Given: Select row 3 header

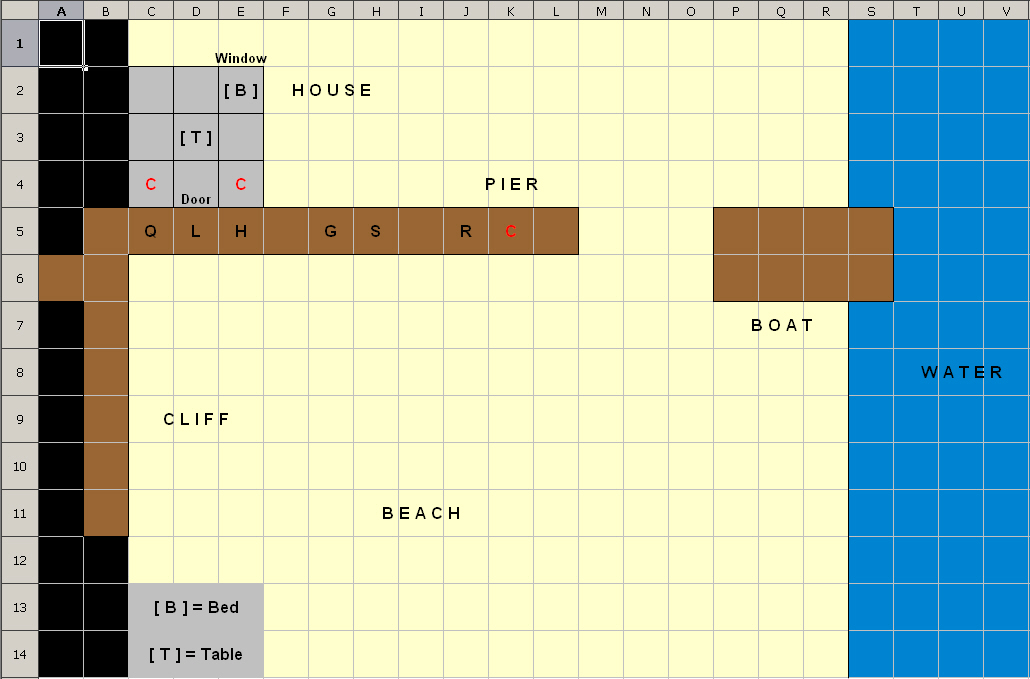Looking at the screenshot, I should pos(19,137).
